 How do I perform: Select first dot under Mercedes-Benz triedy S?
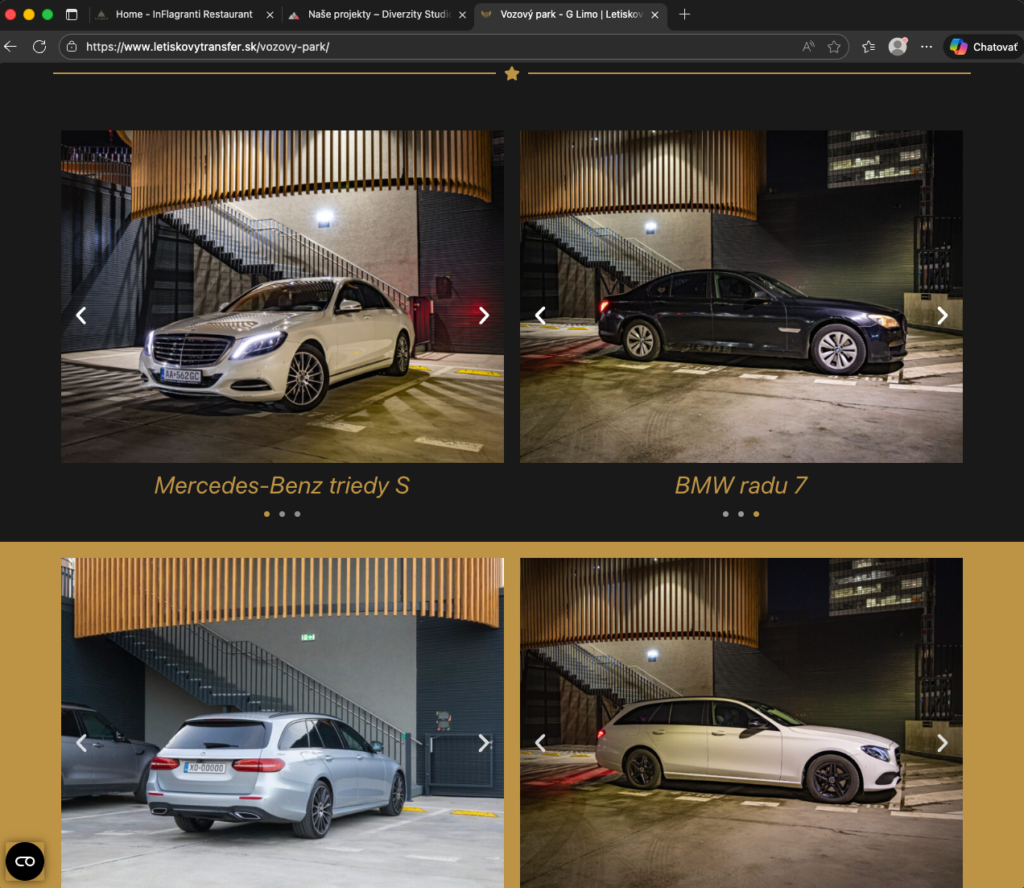click(266, 514)
